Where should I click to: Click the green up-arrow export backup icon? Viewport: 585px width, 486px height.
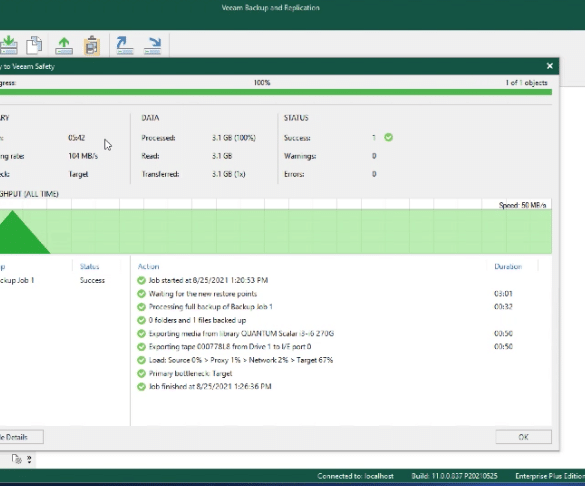coord(64,46)
